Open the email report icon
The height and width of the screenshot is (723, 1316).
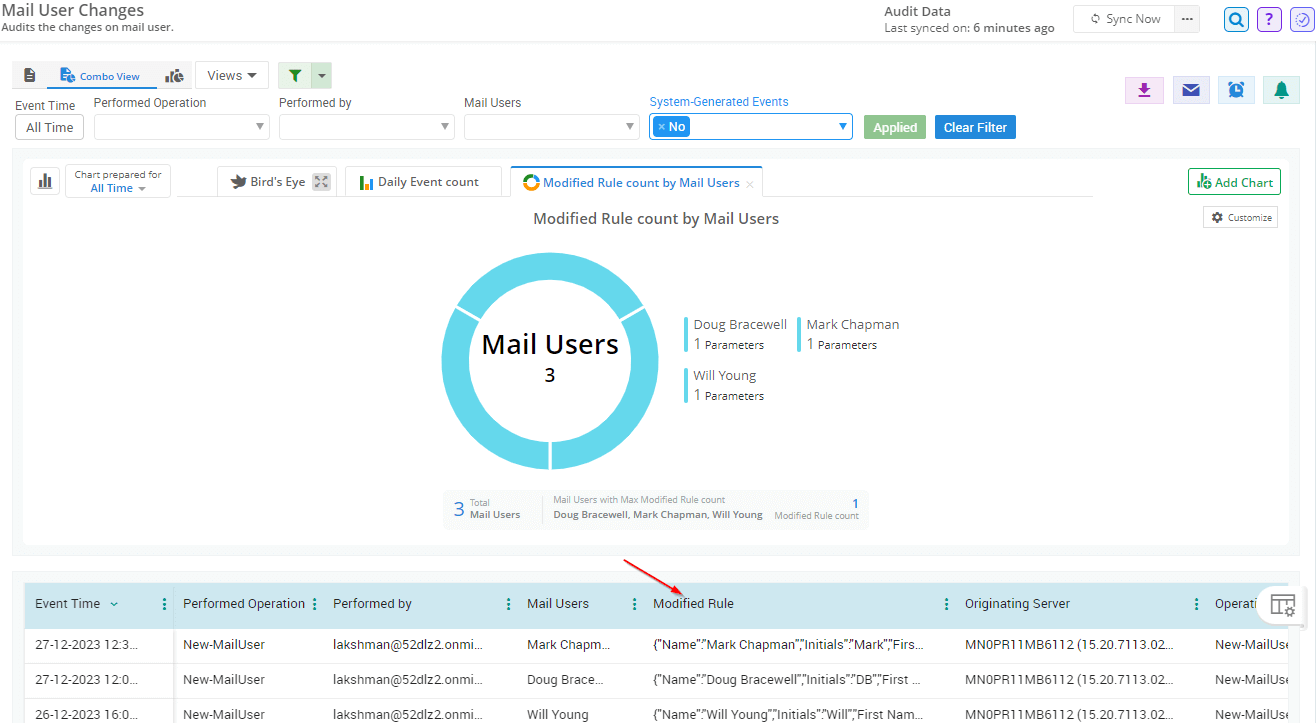point(1191,90)
